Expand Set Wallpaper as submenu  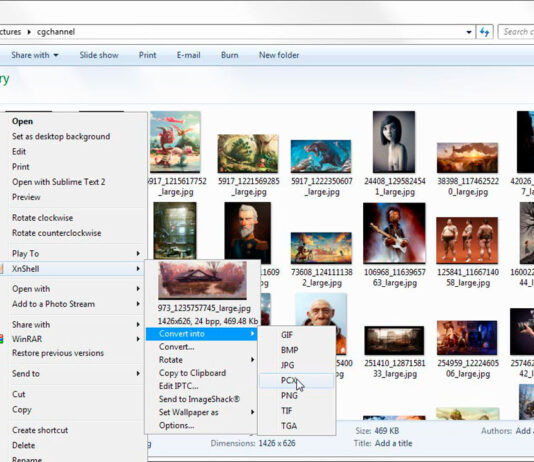click(201, 412)
